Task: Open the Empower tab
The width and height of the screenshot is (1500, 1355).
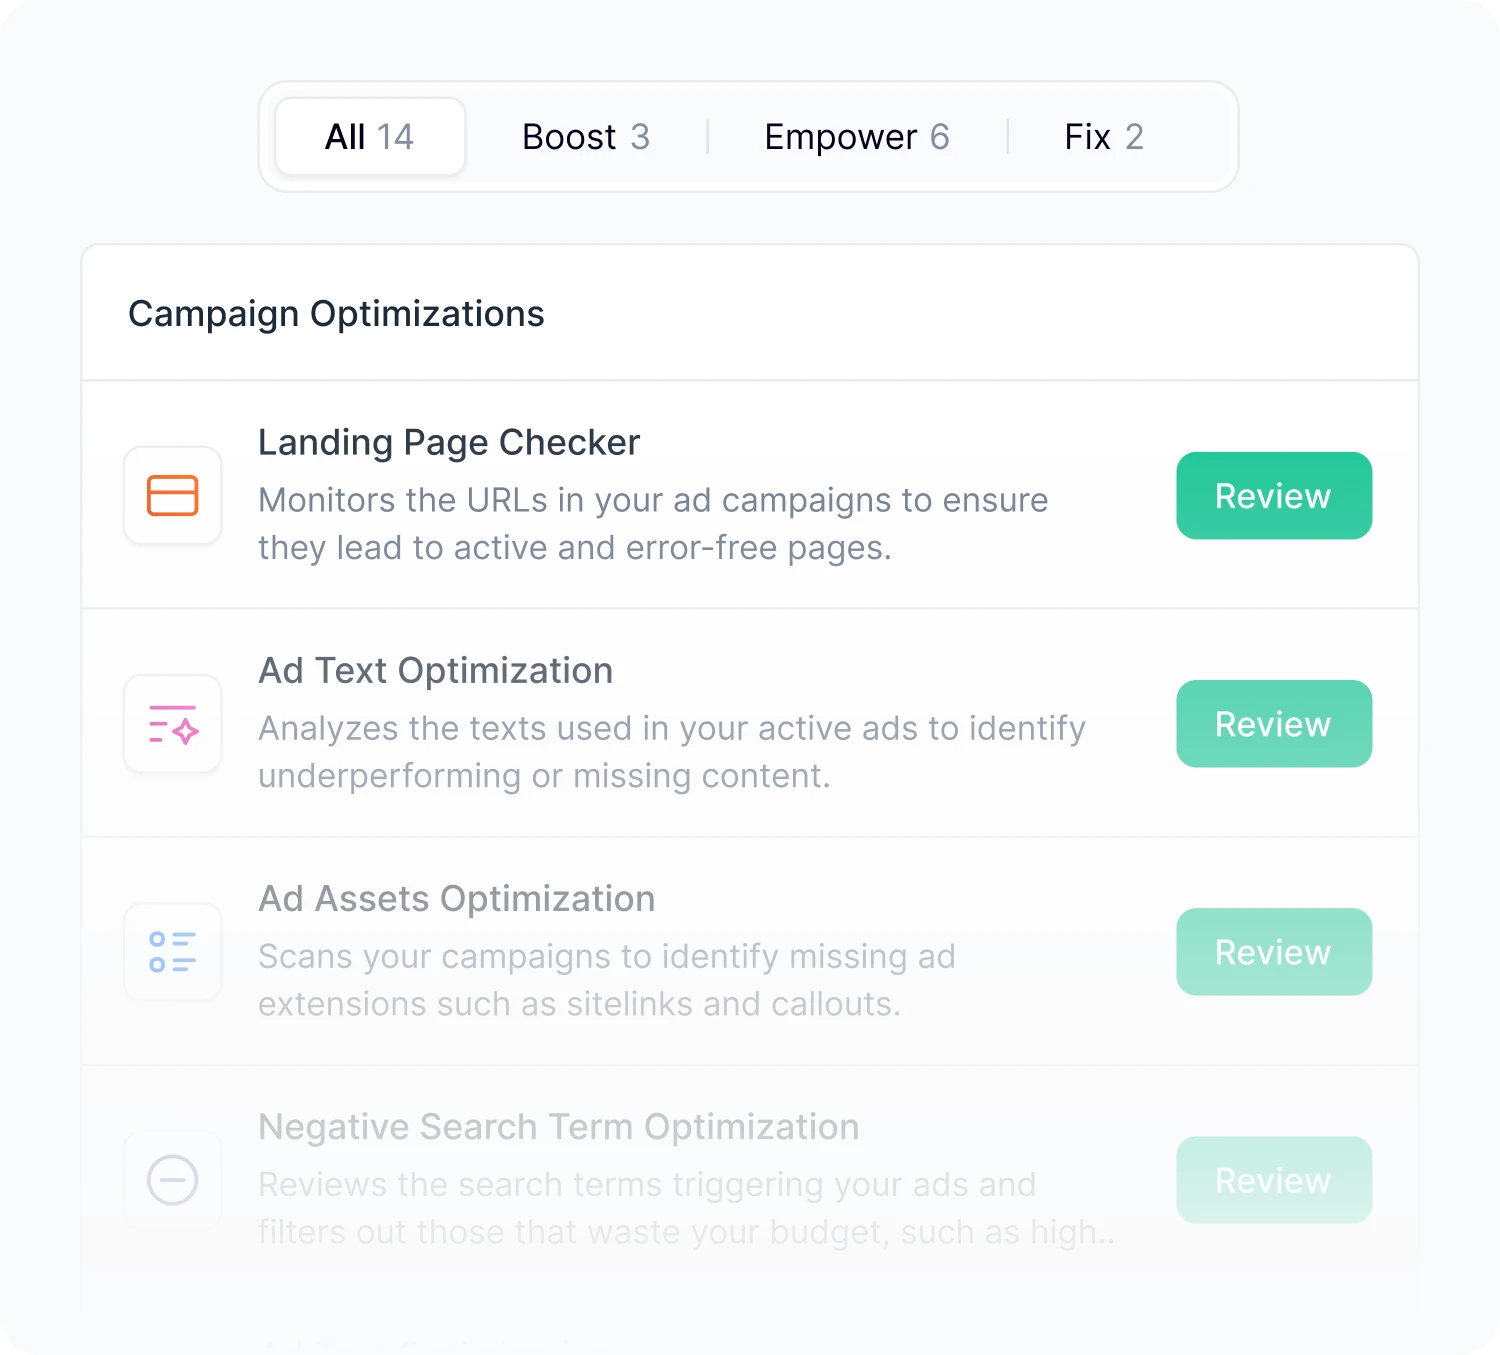Action: pyautogui.click(x=856, y=136)
